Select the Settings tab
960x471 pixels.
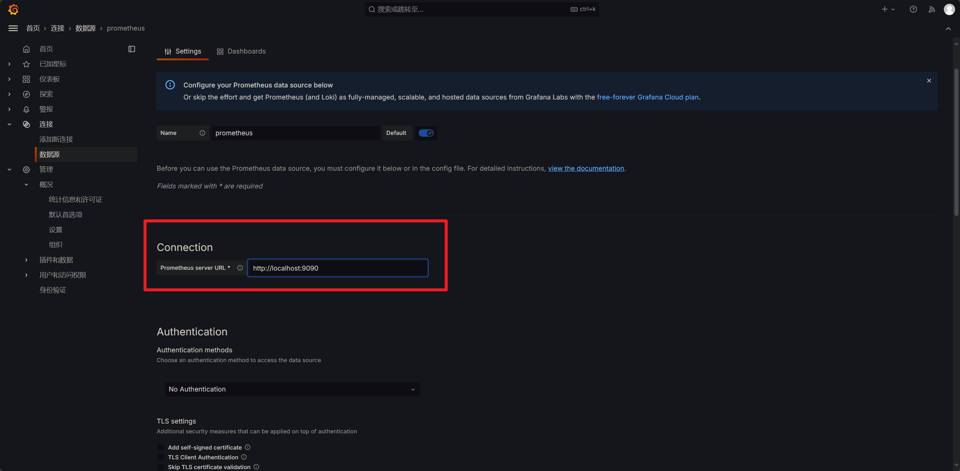click(x=183, y=51)
